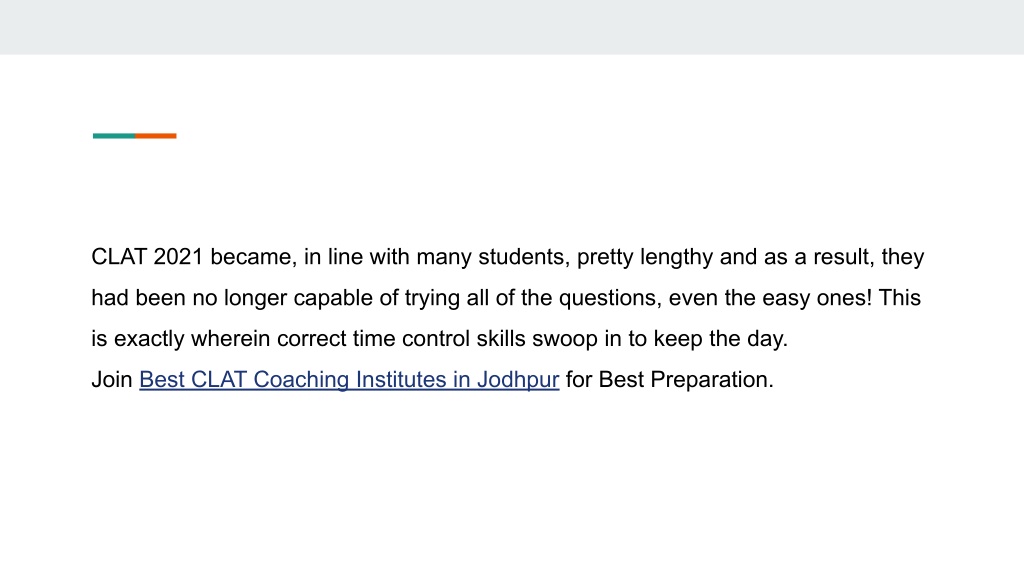This screenshot has width=1024, height=576.
Task: Click the word "exactly" in the third line
Action: pyautogui.click(x=149, y=340)
